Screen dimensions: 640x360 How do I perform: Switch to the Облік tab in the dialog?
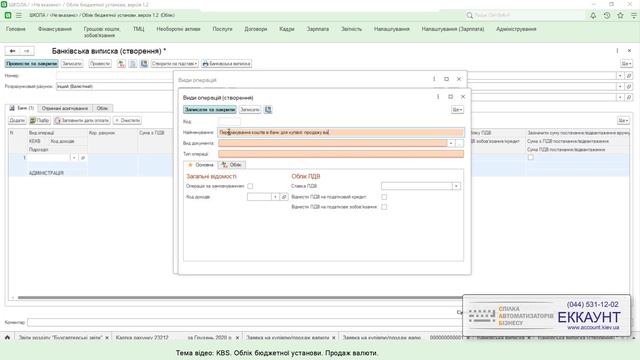coord(232,165)
